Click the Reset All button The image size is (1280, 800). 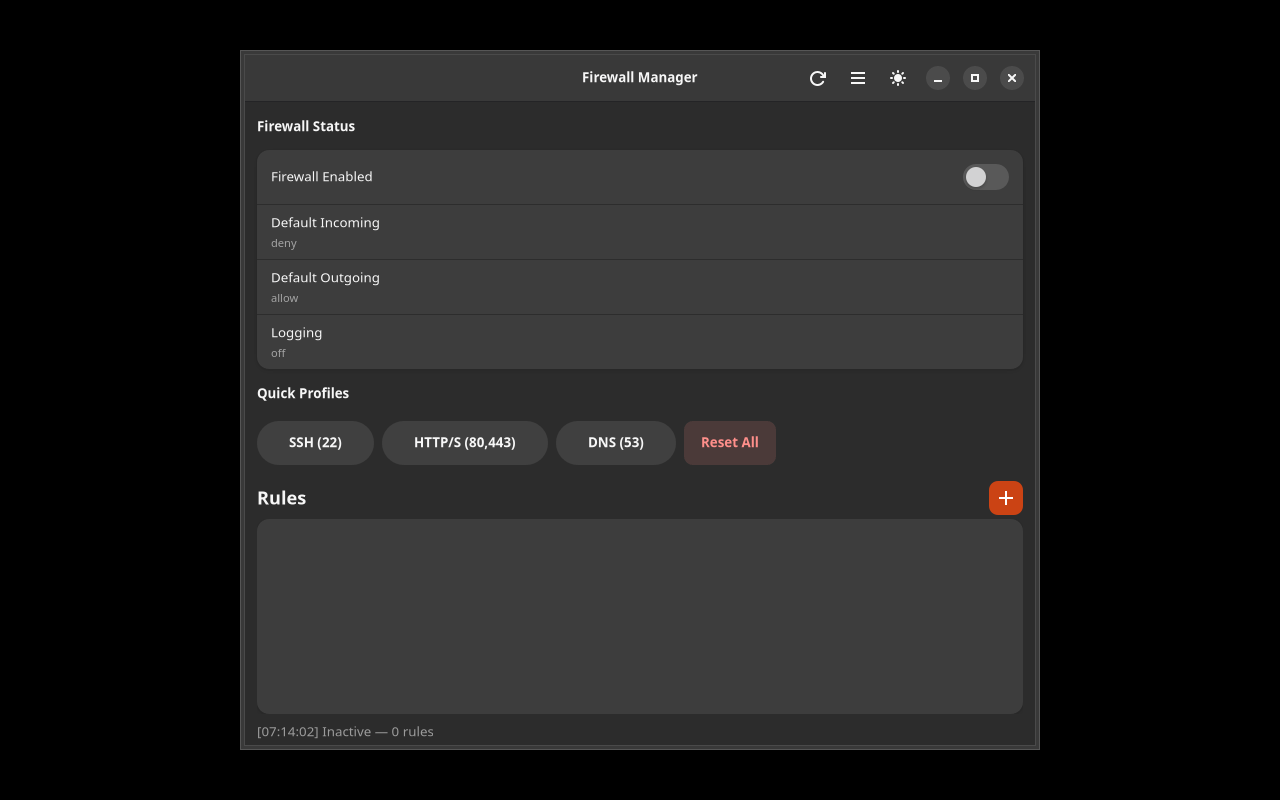730,443
